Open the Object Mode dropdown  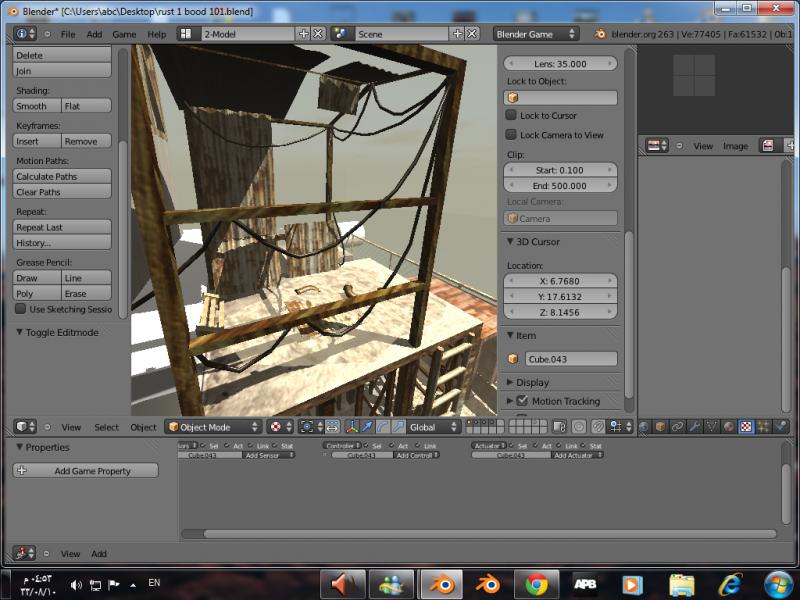coord(213,427)
